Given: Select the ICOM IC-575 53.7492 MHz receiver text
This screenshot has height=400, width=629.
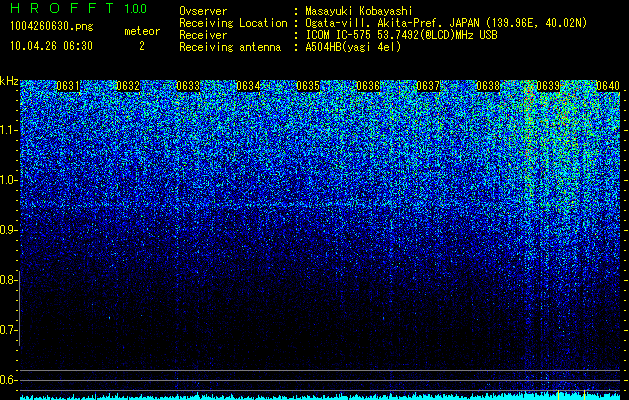Looking at the screenshot, I should click(x=401, y=35).
